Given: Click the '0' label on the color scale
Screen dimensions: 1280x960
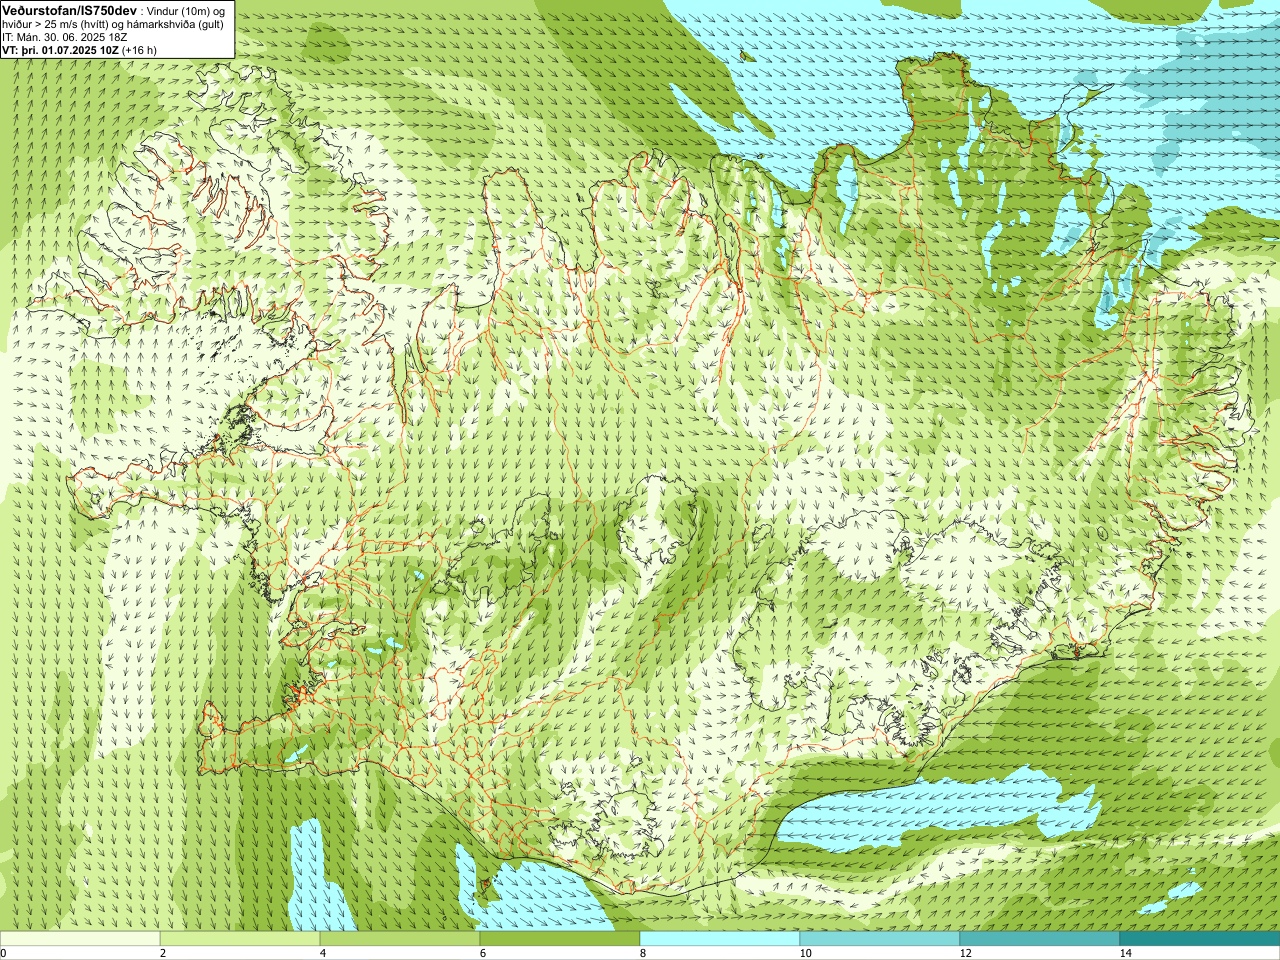Looking at the screenshot, I should pyautogui.click(x=4, y=953).
